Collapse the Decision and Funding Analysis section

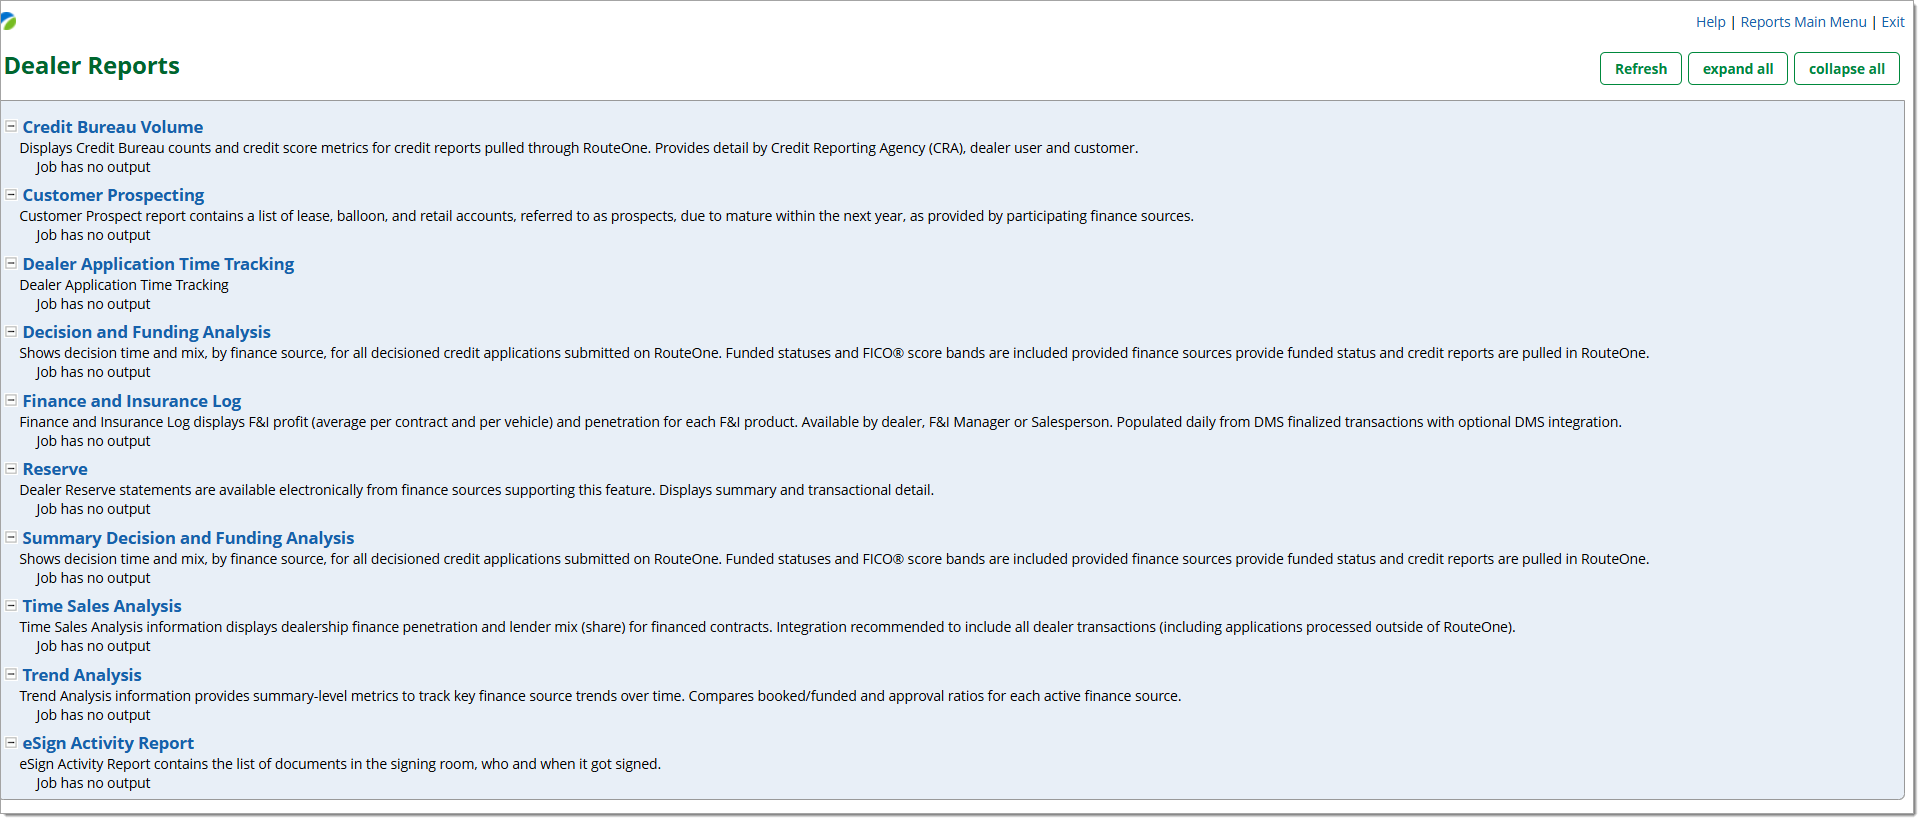(11, 332)
